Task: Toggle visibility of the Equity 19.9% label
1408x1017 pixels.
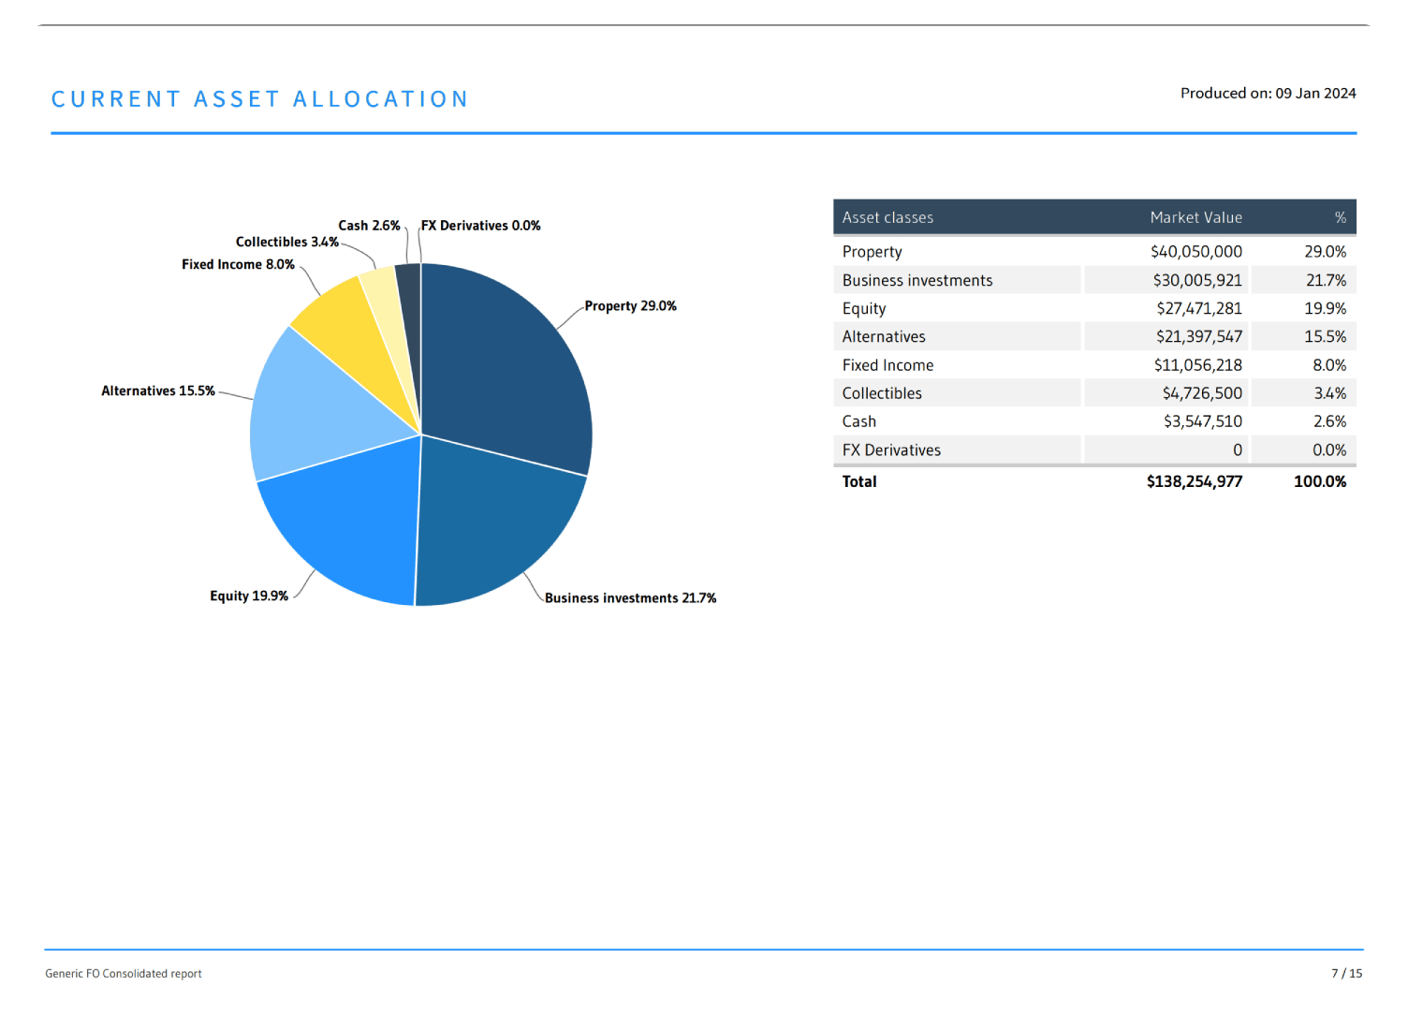Action: (x=248, y=595)
